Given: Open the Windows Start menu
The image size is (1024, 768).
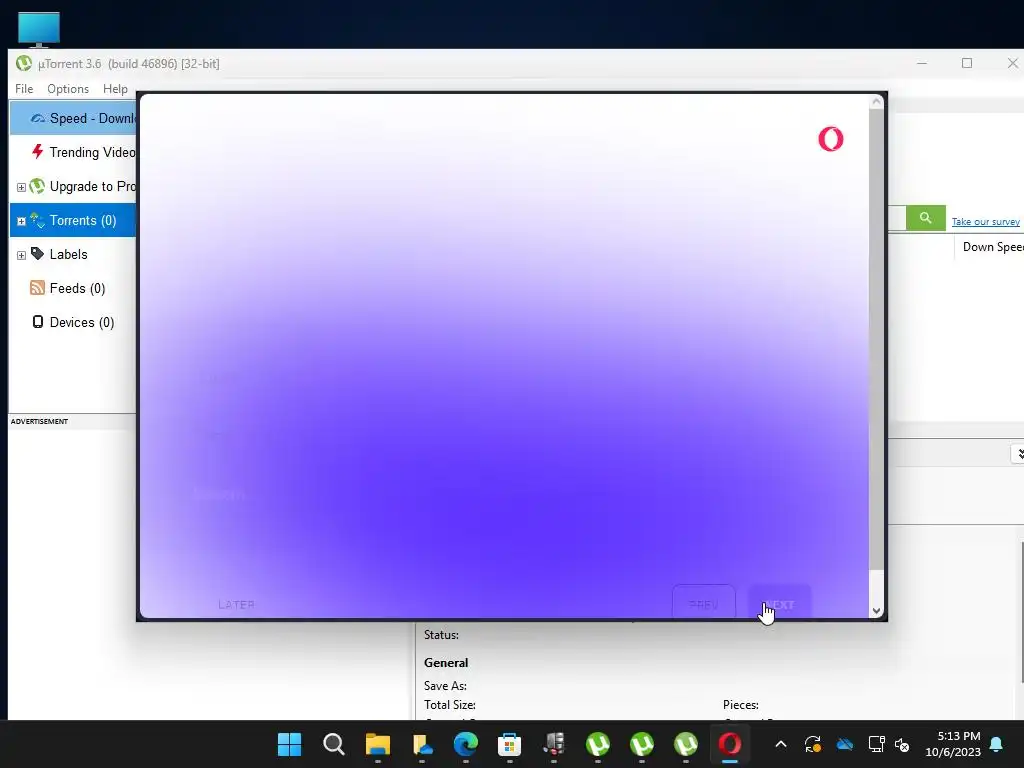Looking at the screenshot, I should coord(289,744).
